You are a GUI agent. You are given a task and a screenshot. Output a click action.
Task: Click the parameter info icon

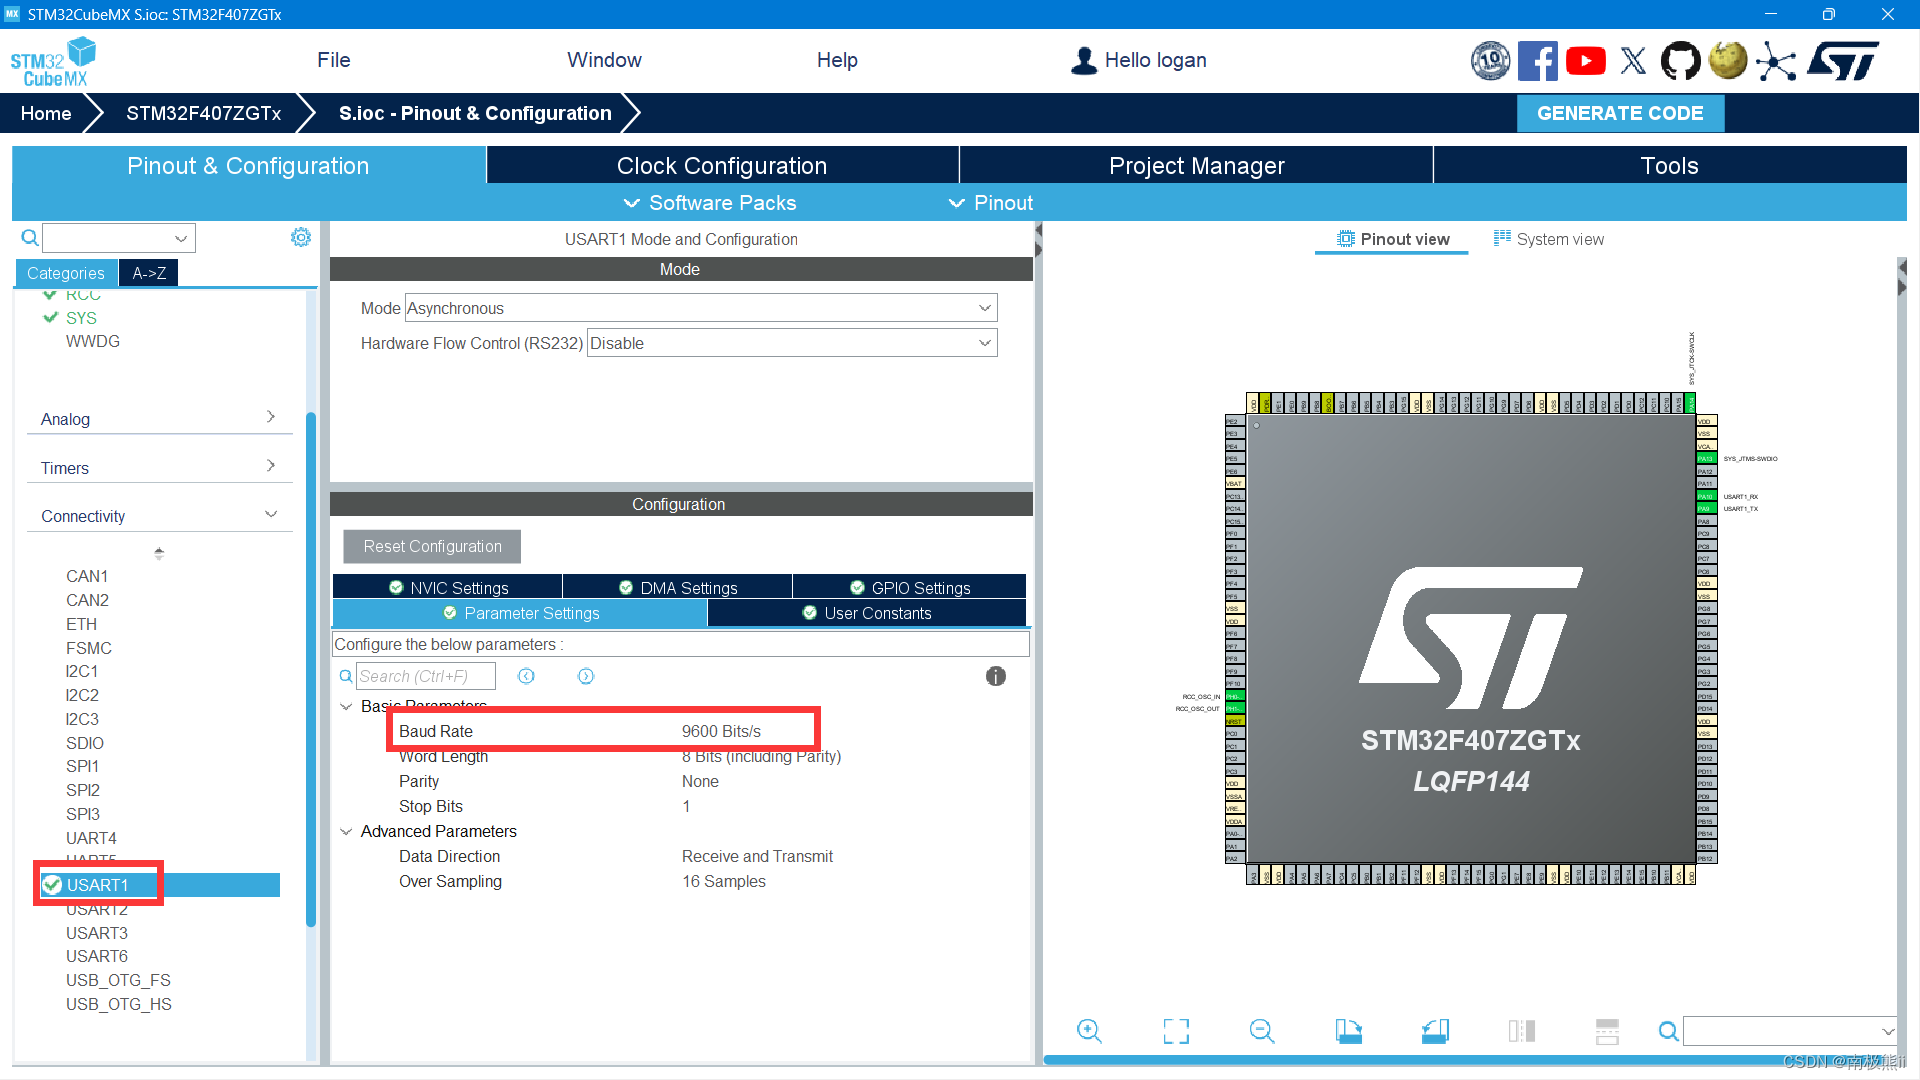[x=995, y=676]
